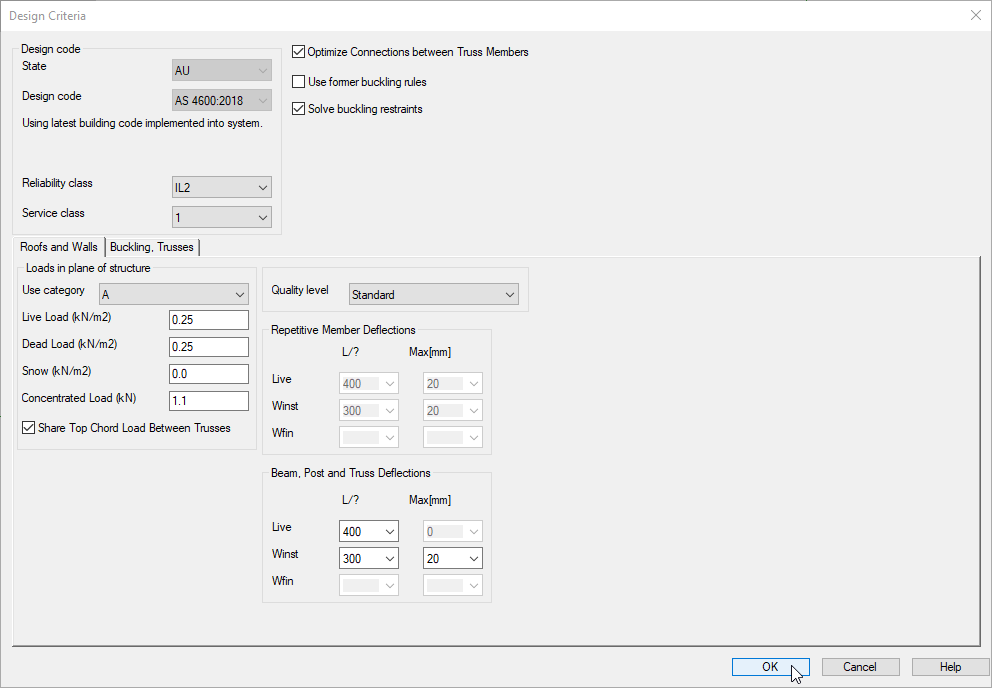The width and height of the screenshot is (992, 688).
Task: Expand the Quality level dropdown
Action: [x=433, y=295]
